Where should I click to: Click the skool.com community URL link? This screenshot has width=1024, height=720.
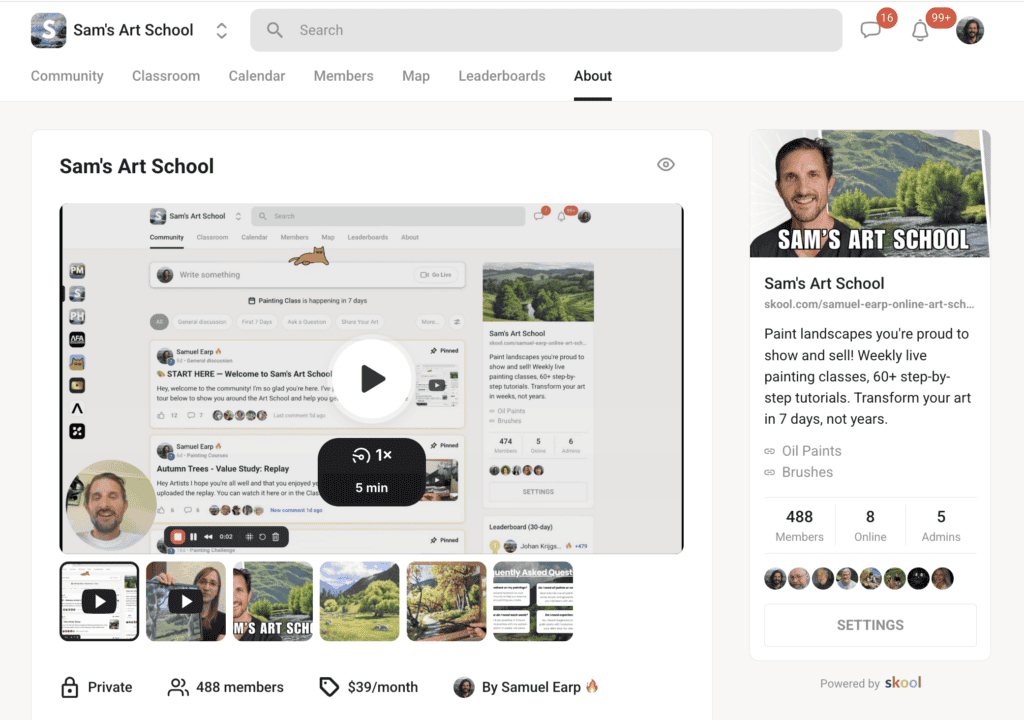[868, 304]
